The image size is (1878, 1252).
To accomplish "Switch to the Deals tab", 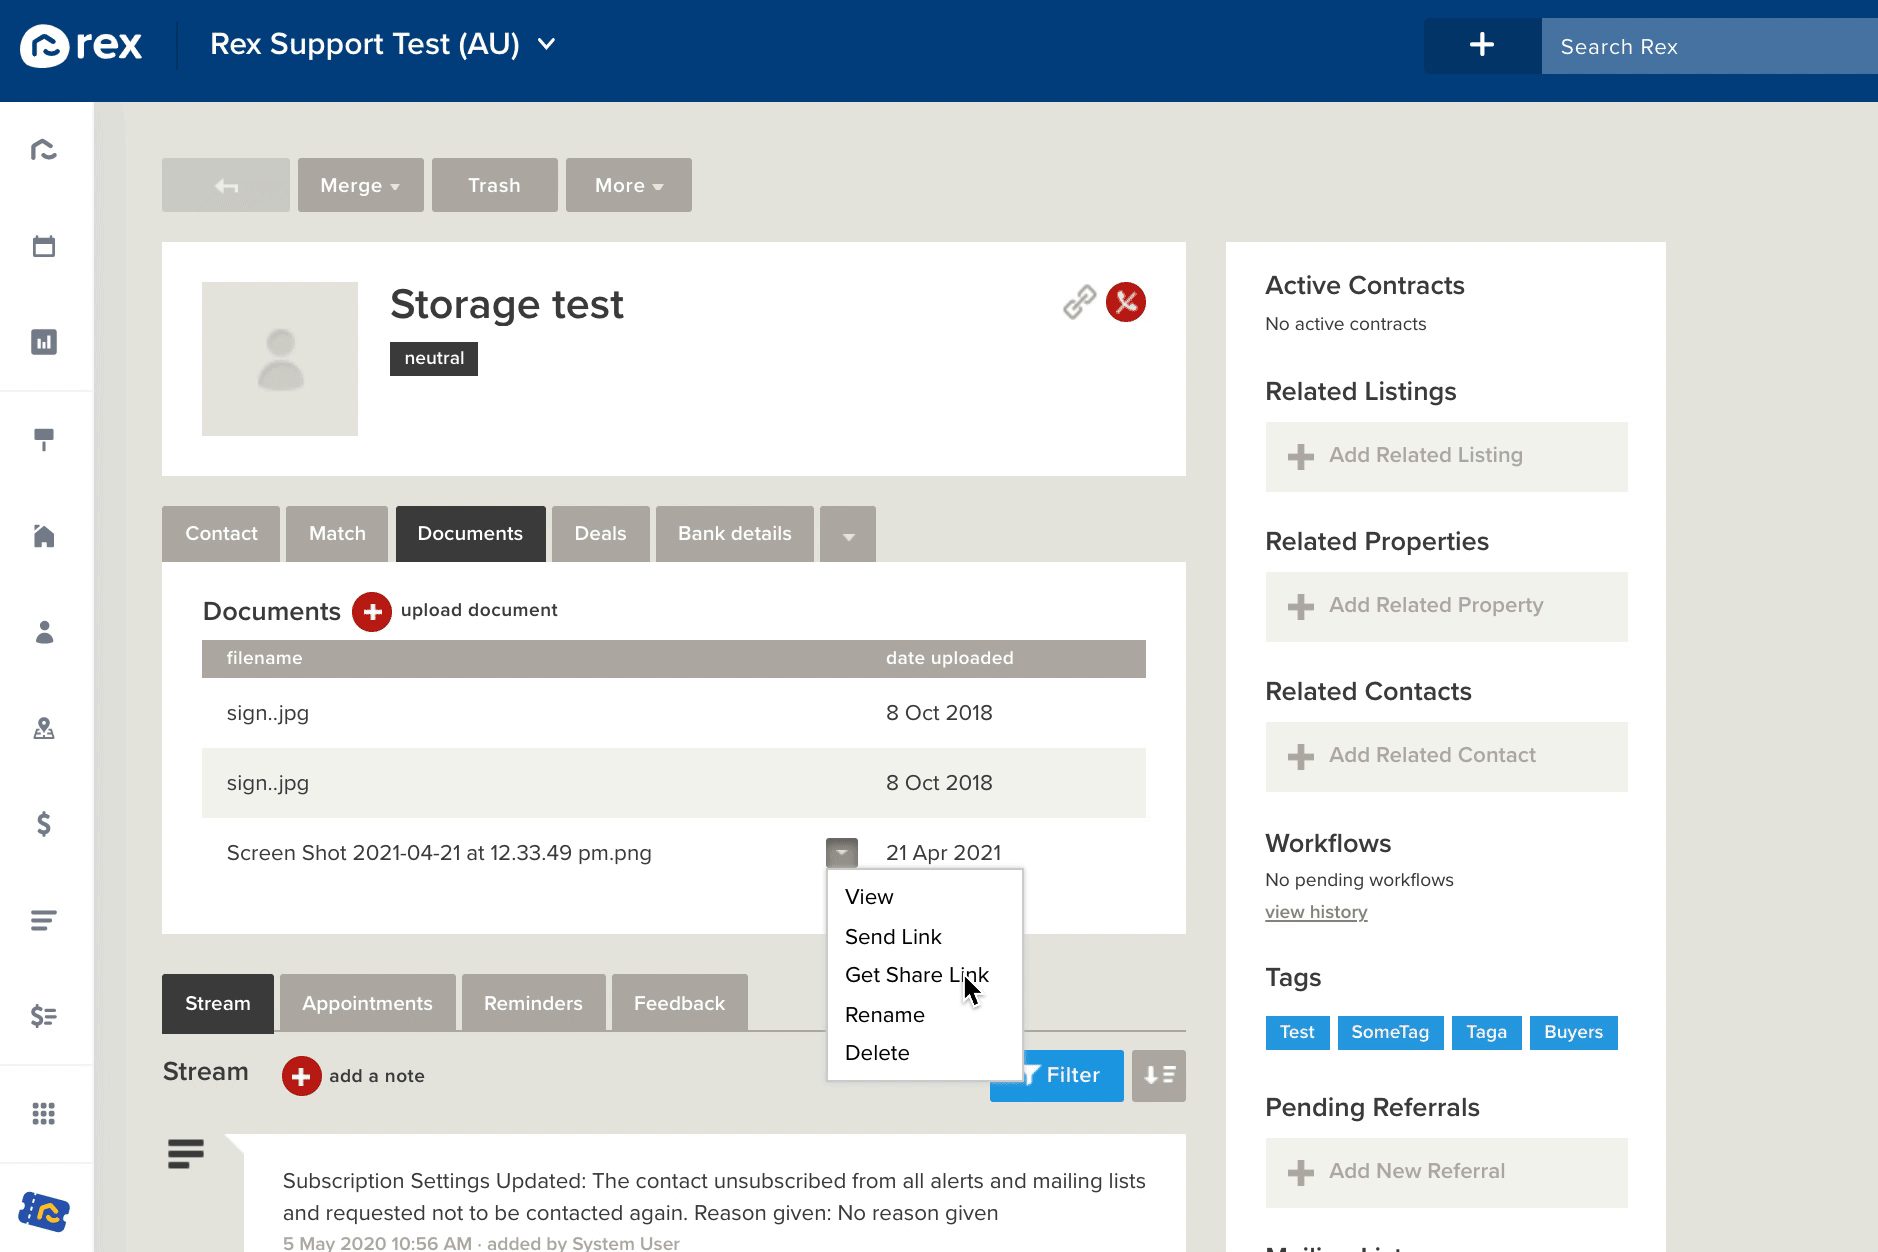I will click(600, 534).
